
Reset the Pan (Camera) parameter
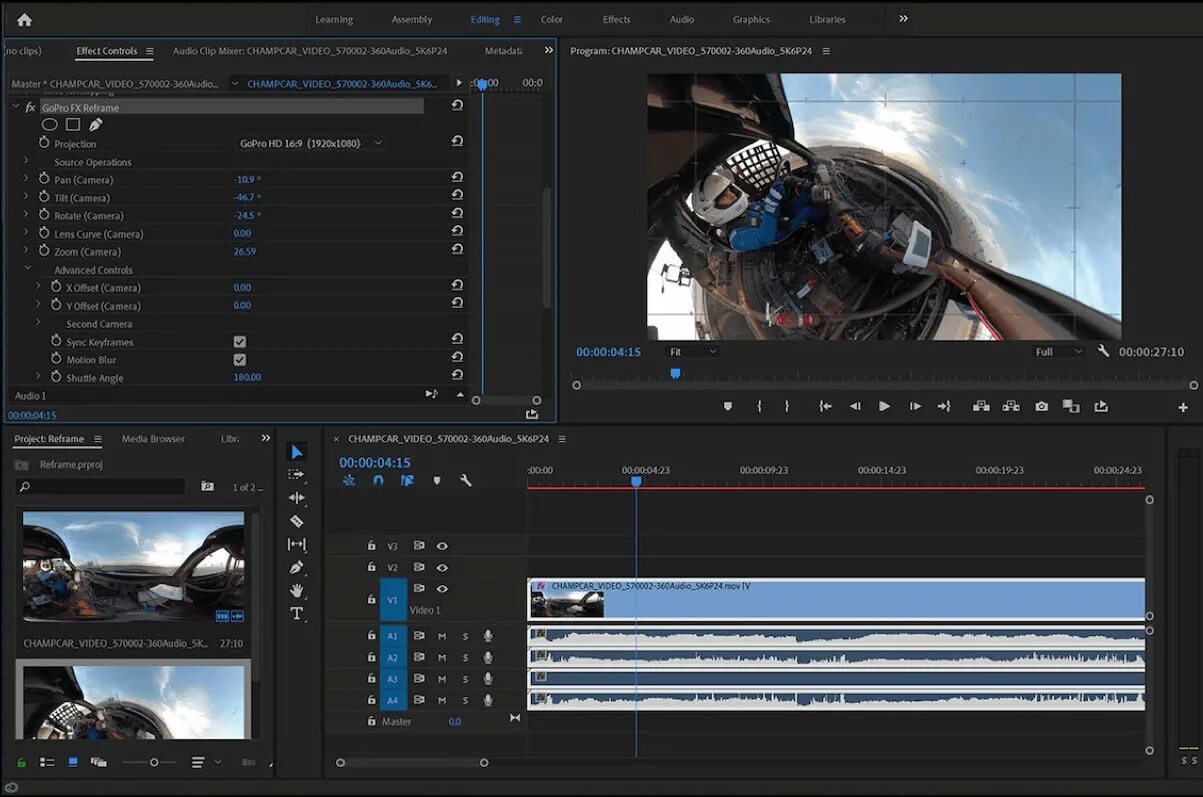click(457, 179)
